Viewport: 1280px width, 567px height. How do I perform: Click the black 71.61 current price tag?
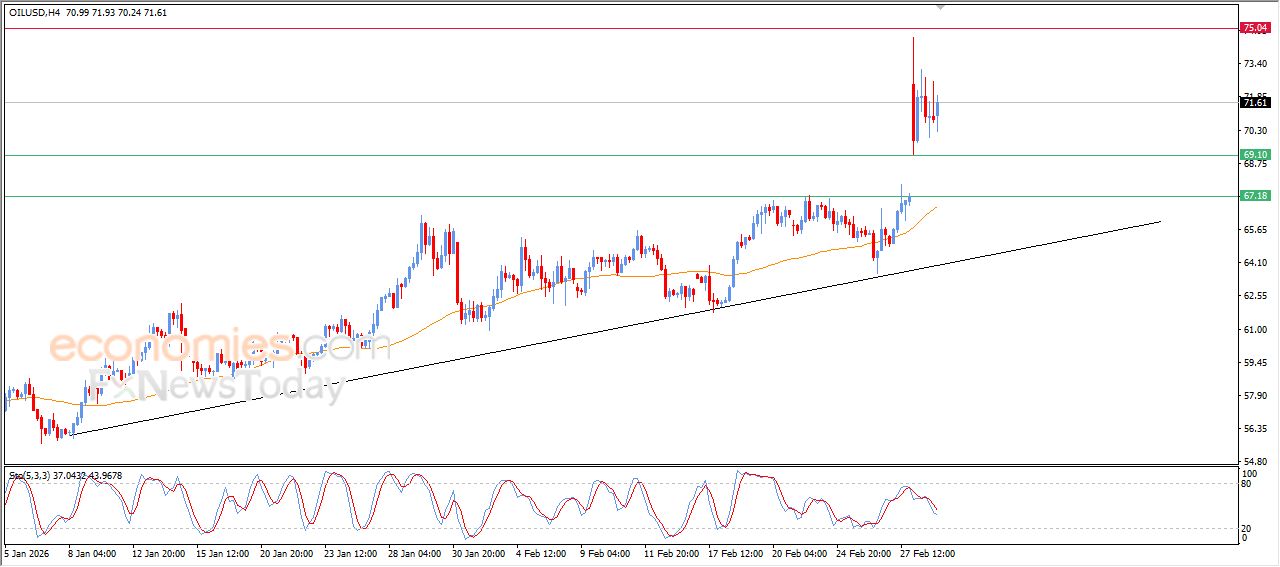(x=1254, y=102)
